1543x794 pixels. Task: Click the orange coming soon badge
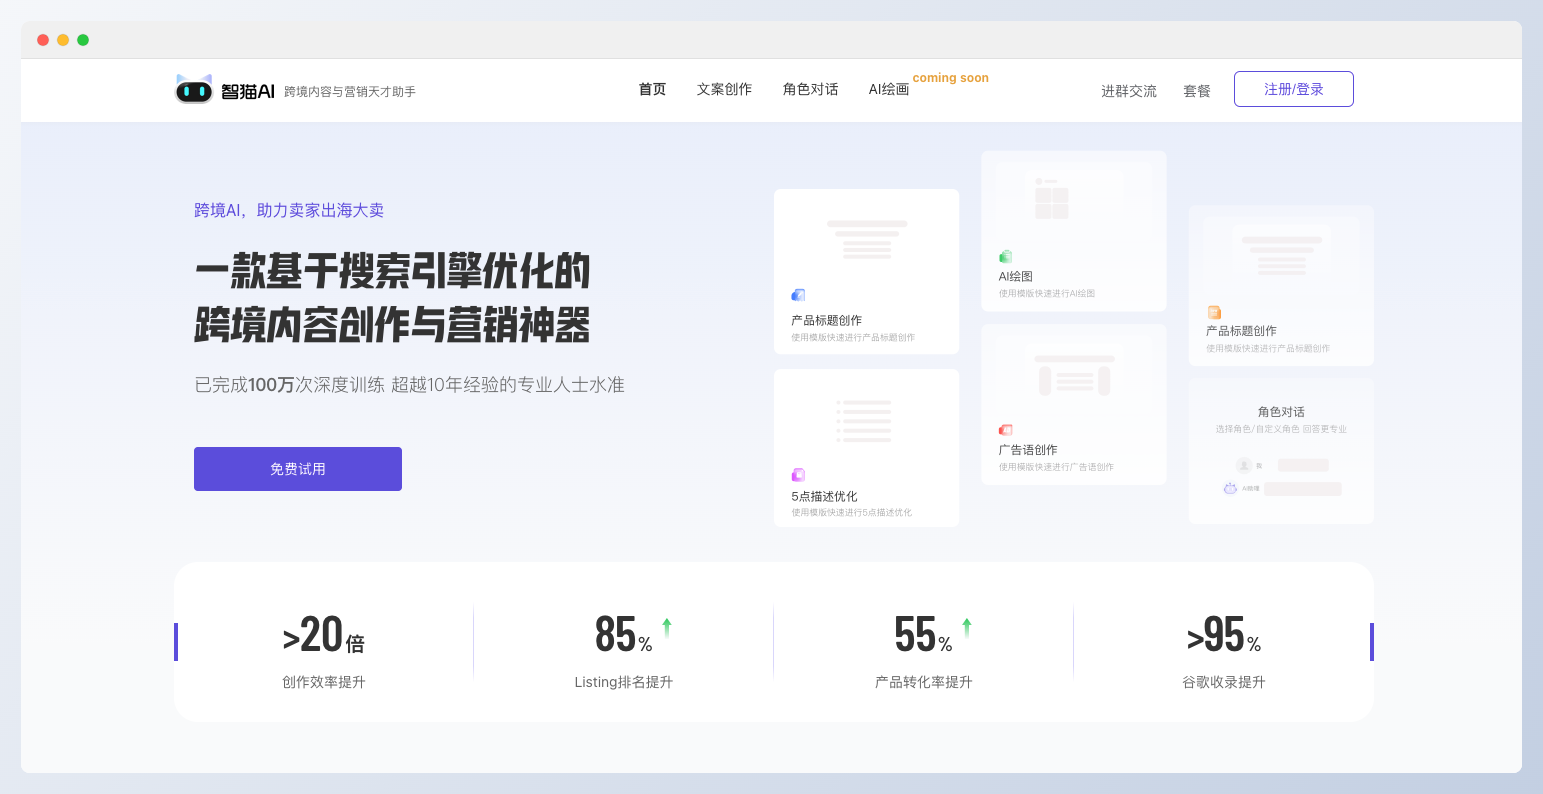tap(950, 78)
